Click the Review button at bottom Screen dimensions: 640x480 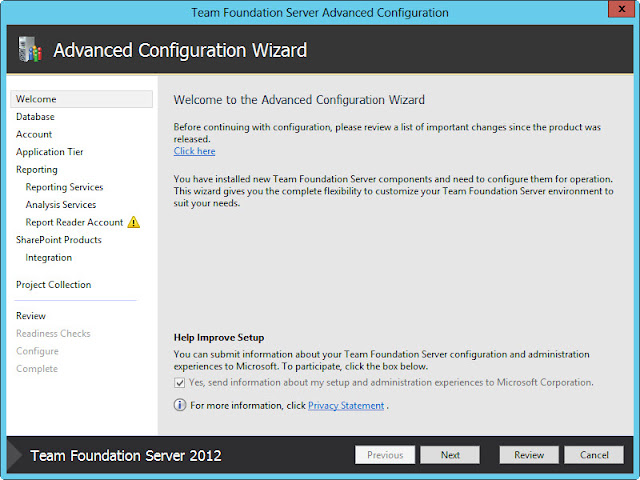pyautogui.click(x=529, y=455)
